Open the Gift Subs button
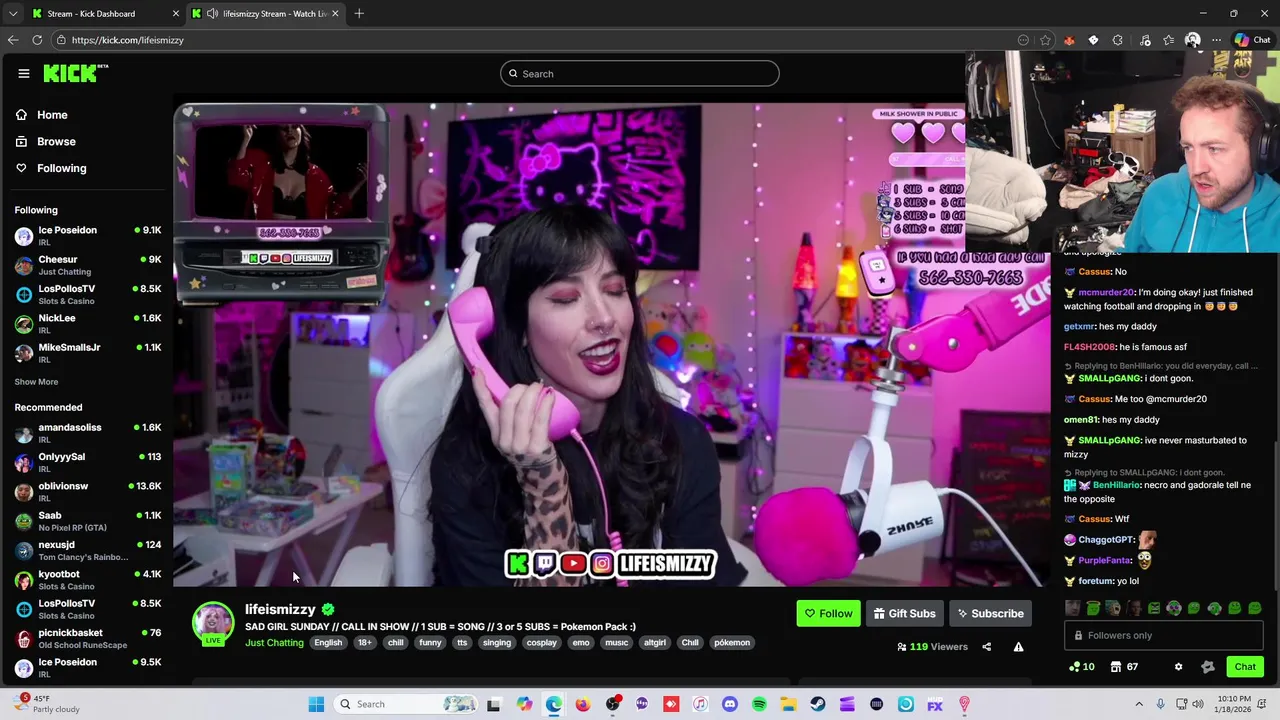 coord(904,613)
